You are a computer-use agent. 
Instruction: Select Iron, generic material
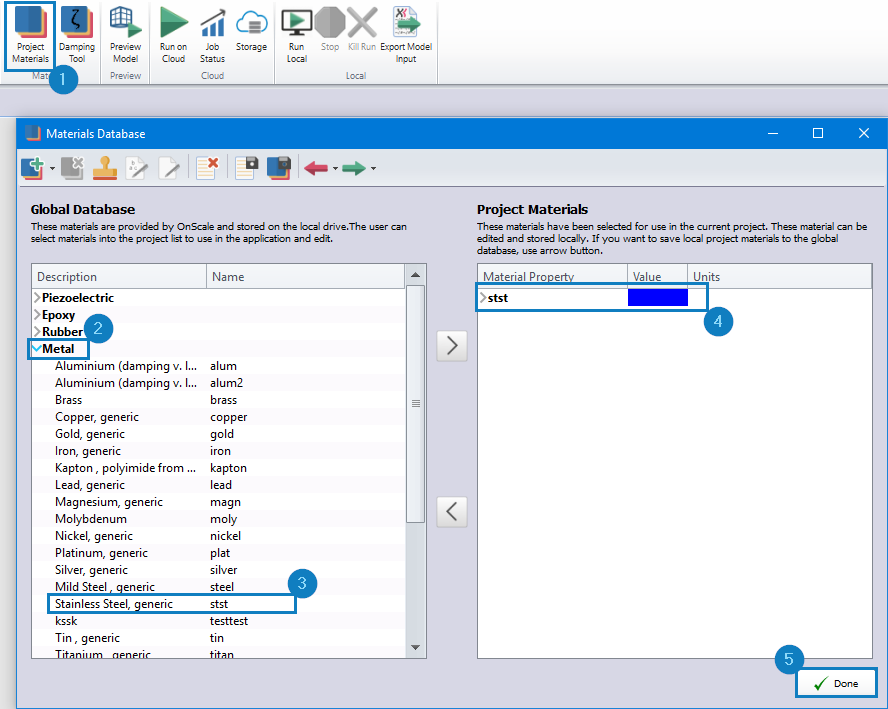coord(219,451)
